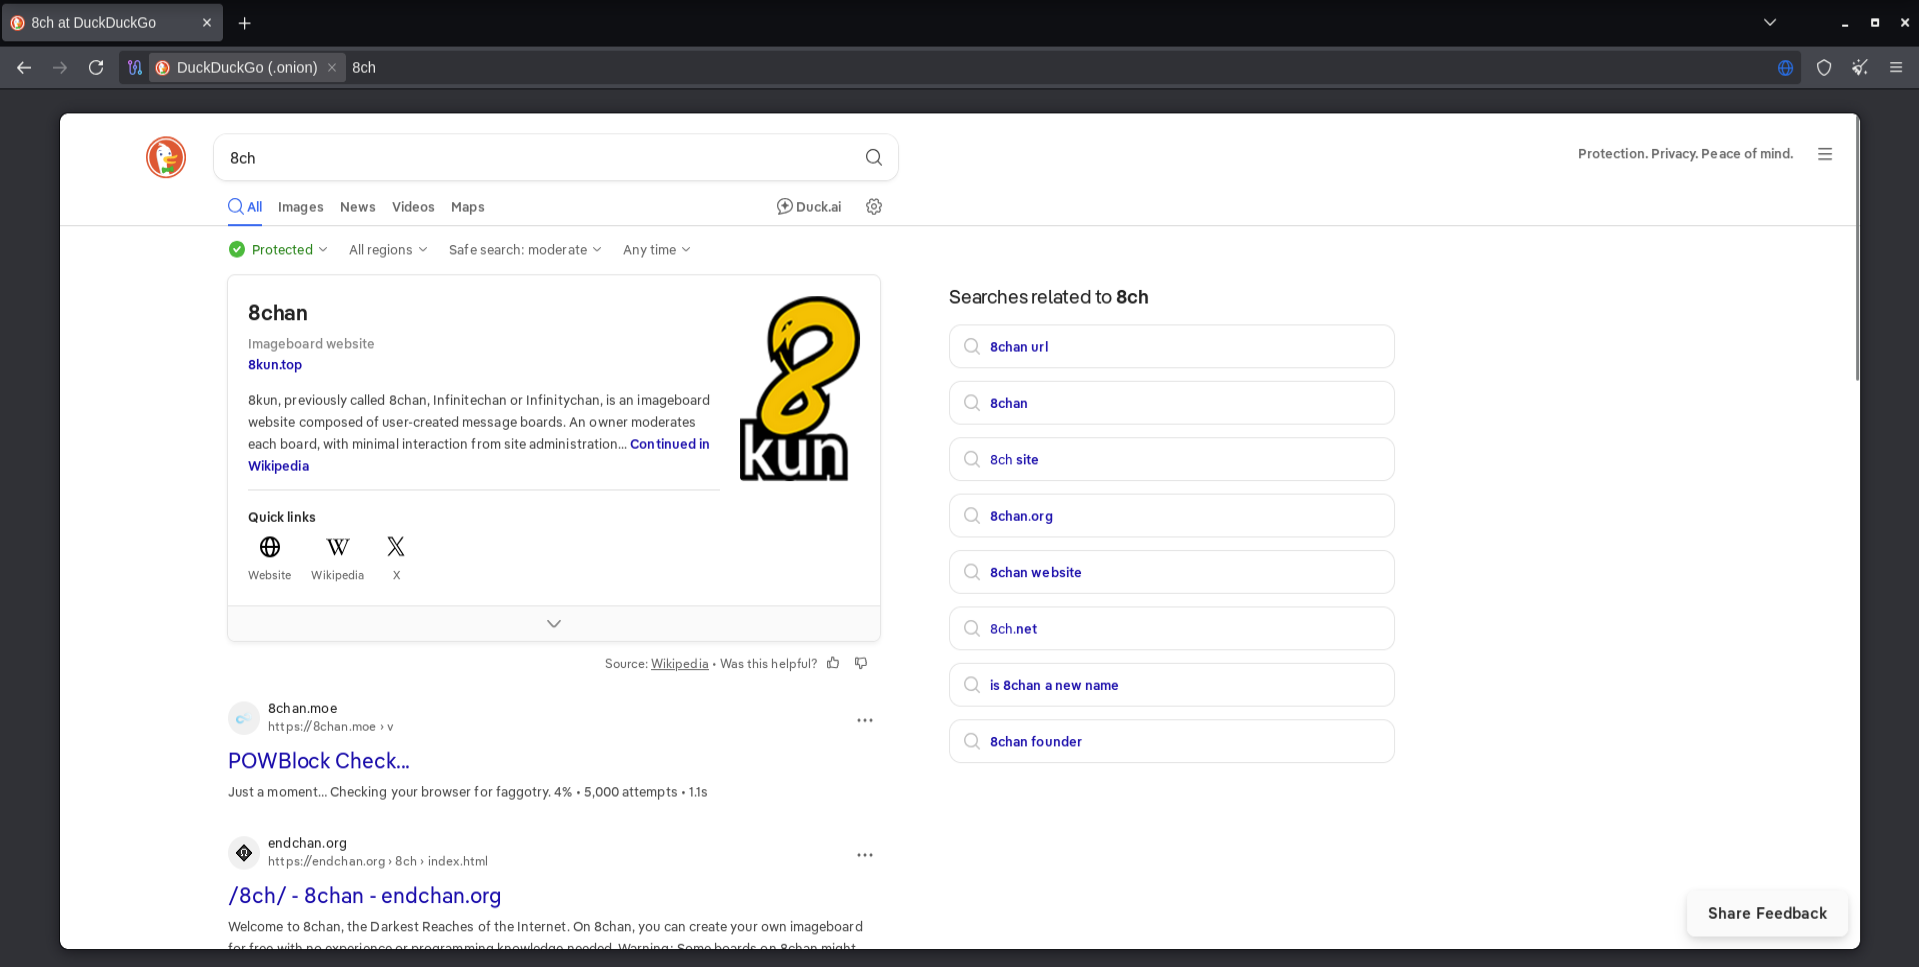
Task: Search related term 8chan url
Action: pos(1172,347)
